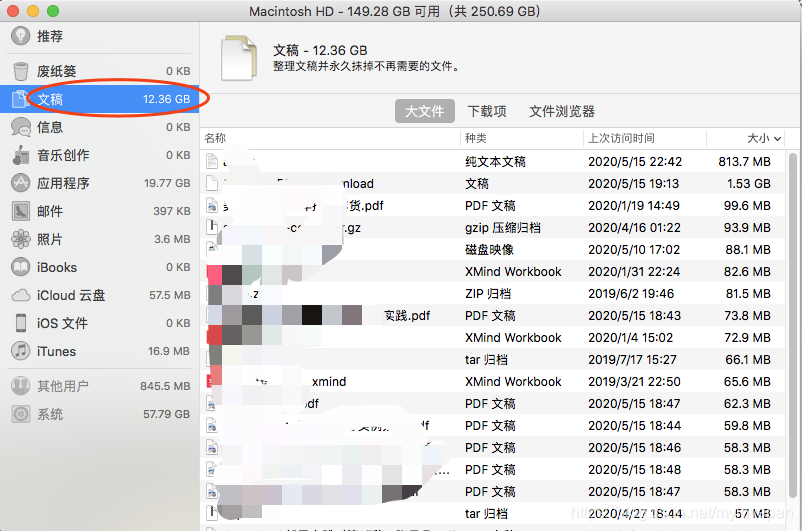Select the XMind Workbook 65.6 MB row
The image size is (802, 531).
pos(494,381)
